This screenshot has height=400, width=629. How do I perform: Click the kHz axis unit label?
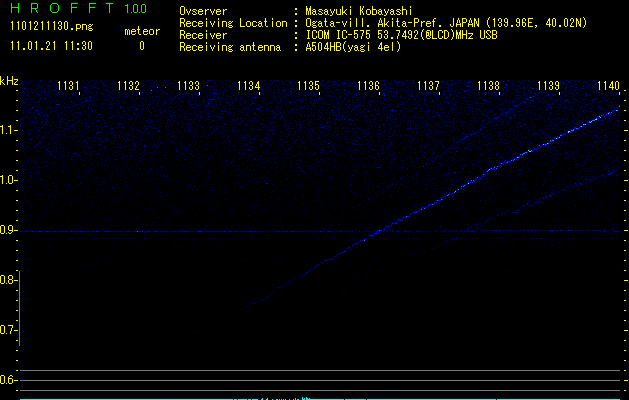click(x=9, y=81)
